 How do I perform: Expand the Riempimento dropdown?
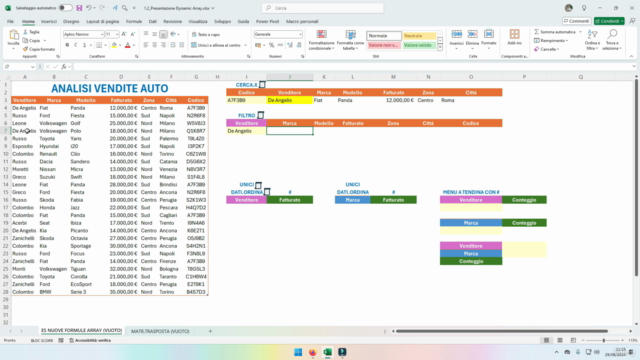(x=567, y=41)
